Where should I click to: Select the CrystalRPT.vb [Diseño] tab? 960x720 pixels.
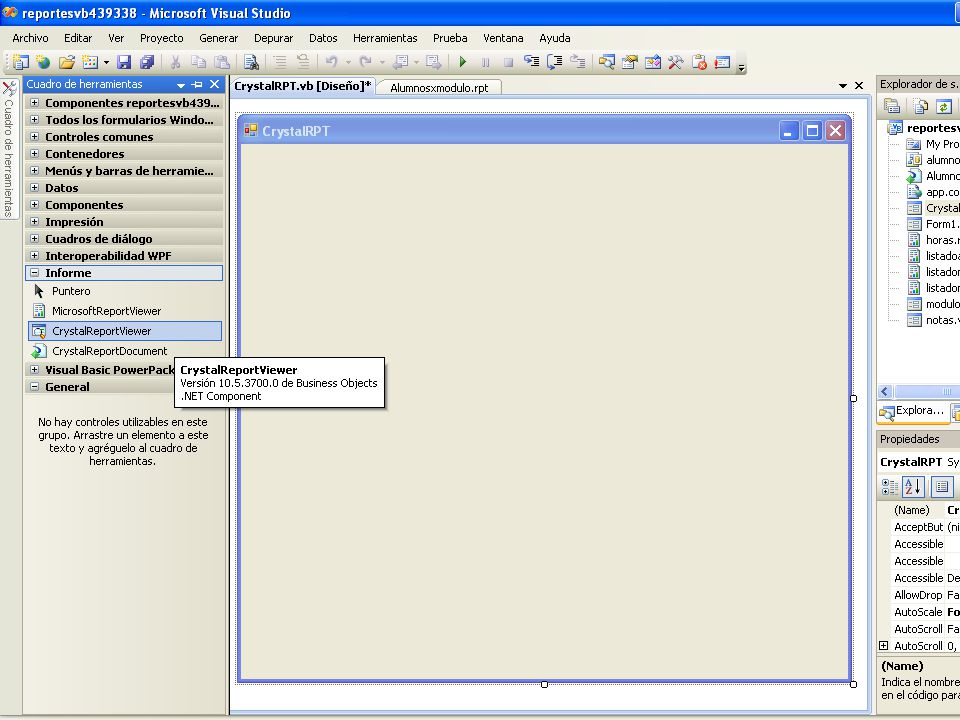click(x=302, y=86)
